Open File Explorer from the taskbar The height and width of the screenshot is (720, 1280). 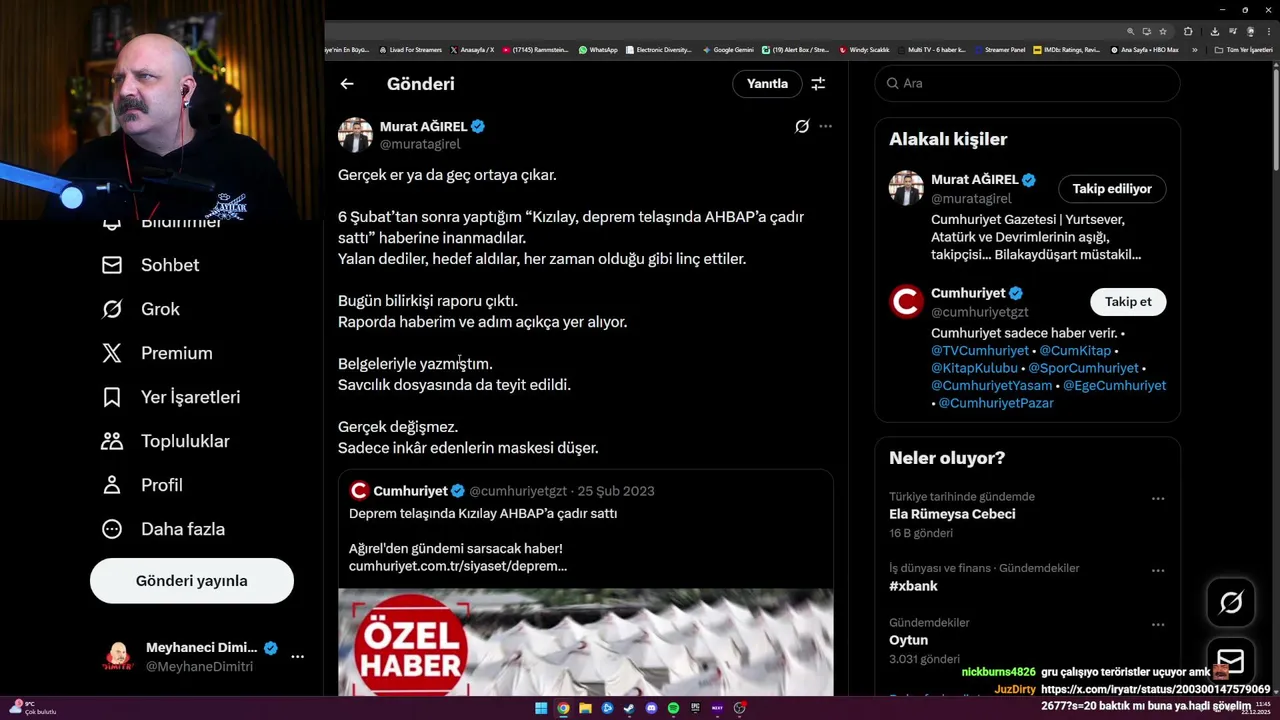pos(585,708)
